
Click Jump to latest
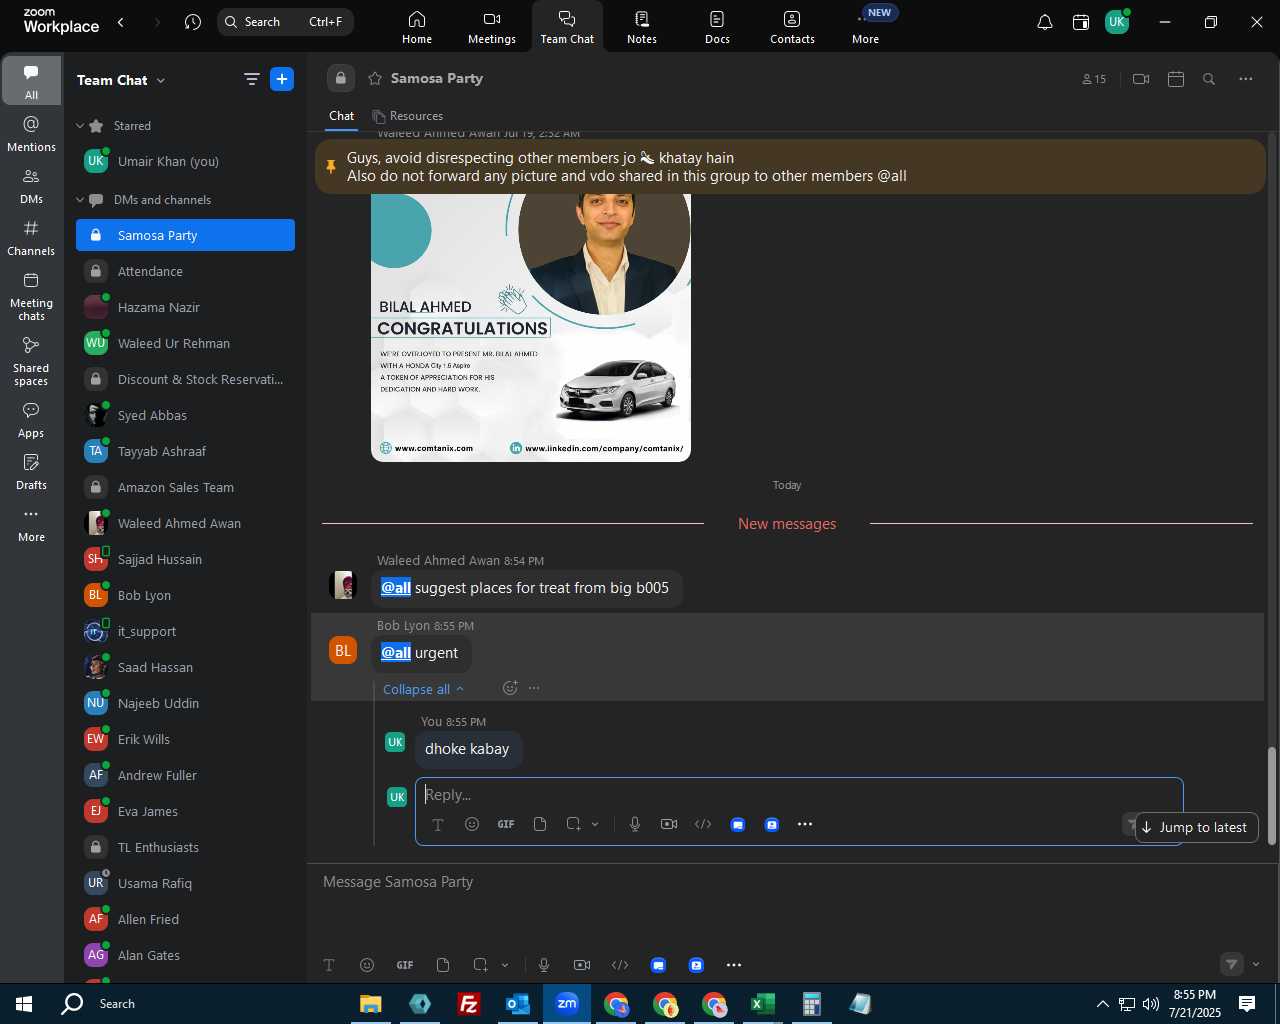(x=1196, y=827)
